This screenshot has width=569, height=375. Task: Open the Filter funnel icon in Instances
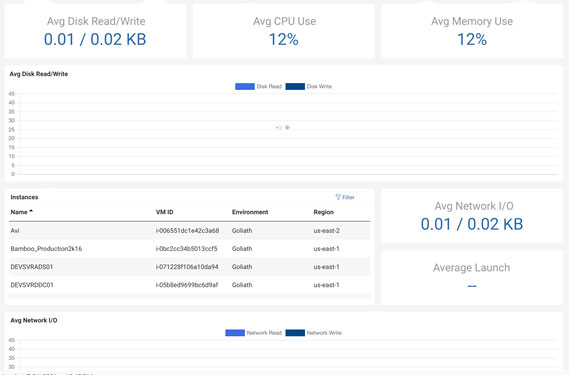click(338, 197)
